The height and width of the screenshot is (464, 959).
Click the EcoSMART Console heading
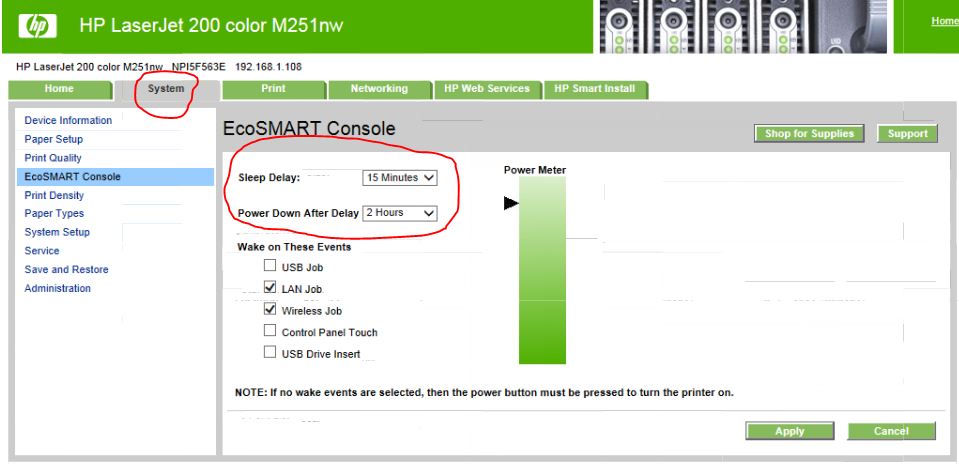click(x=309, y=128)
